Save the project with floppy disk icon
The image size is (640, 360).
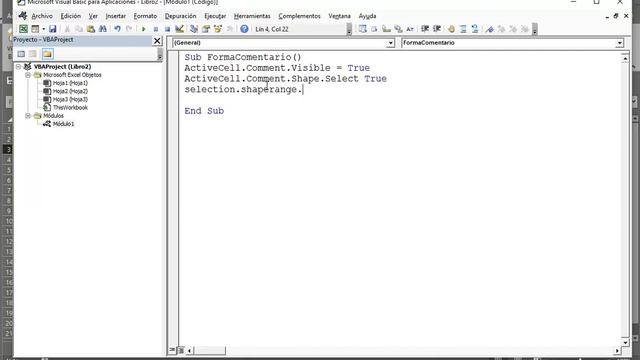click(53, 29)
